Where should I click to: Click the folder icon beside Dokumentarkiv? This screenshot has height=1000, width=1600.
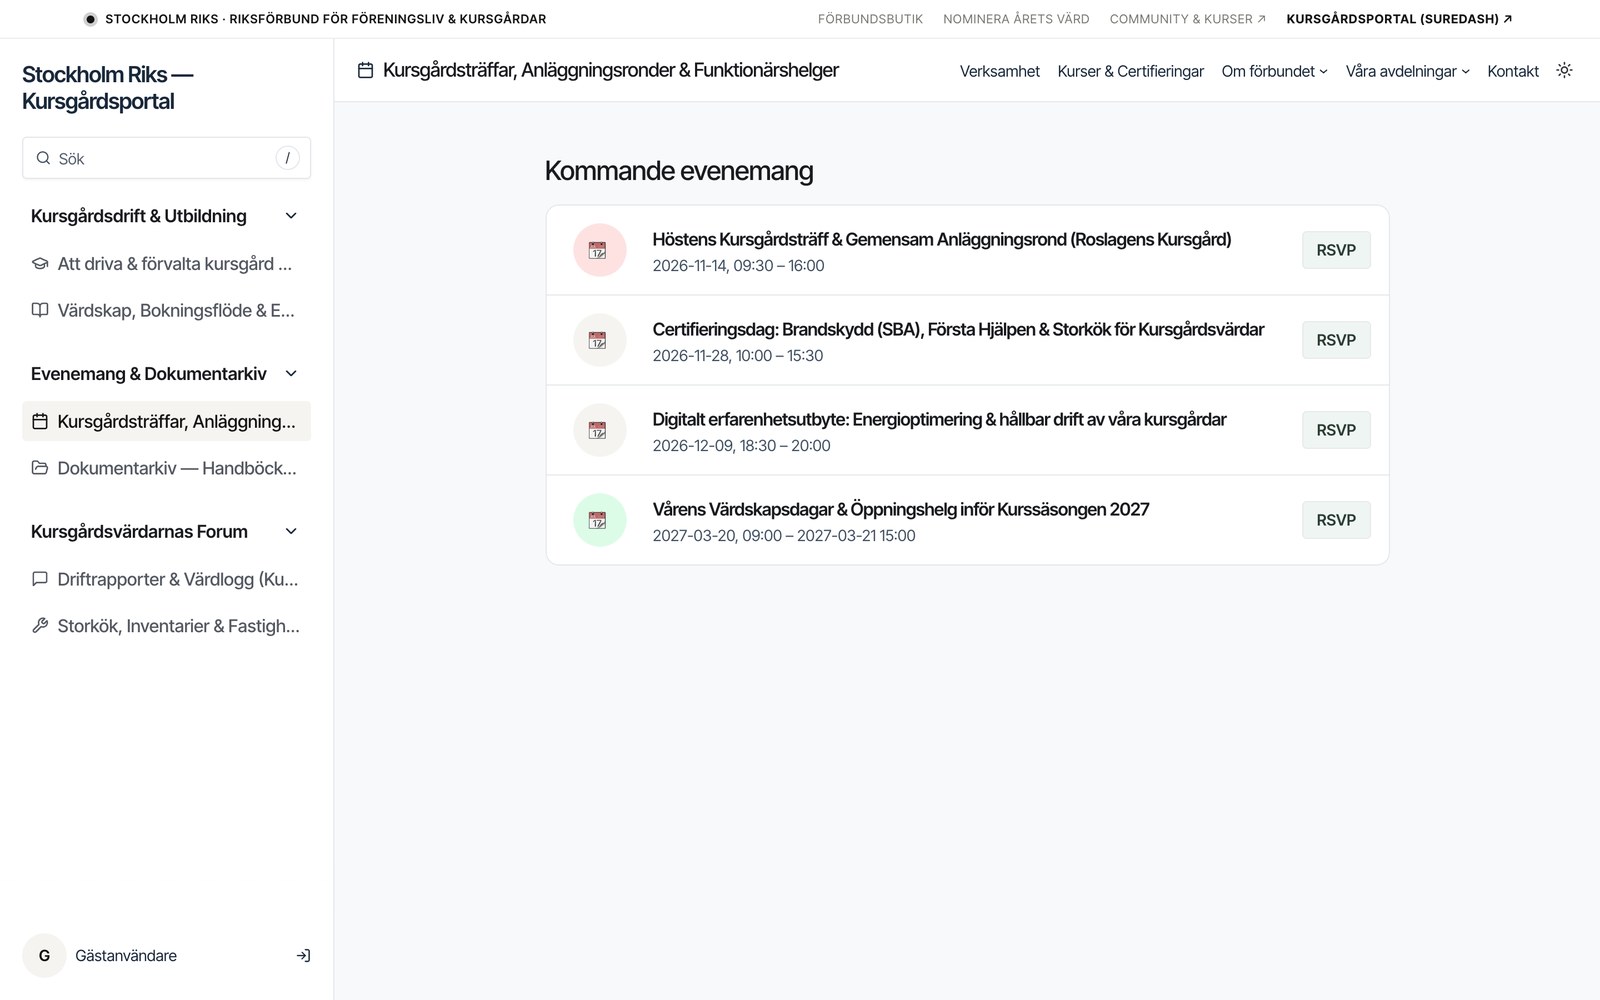(40, 468)
